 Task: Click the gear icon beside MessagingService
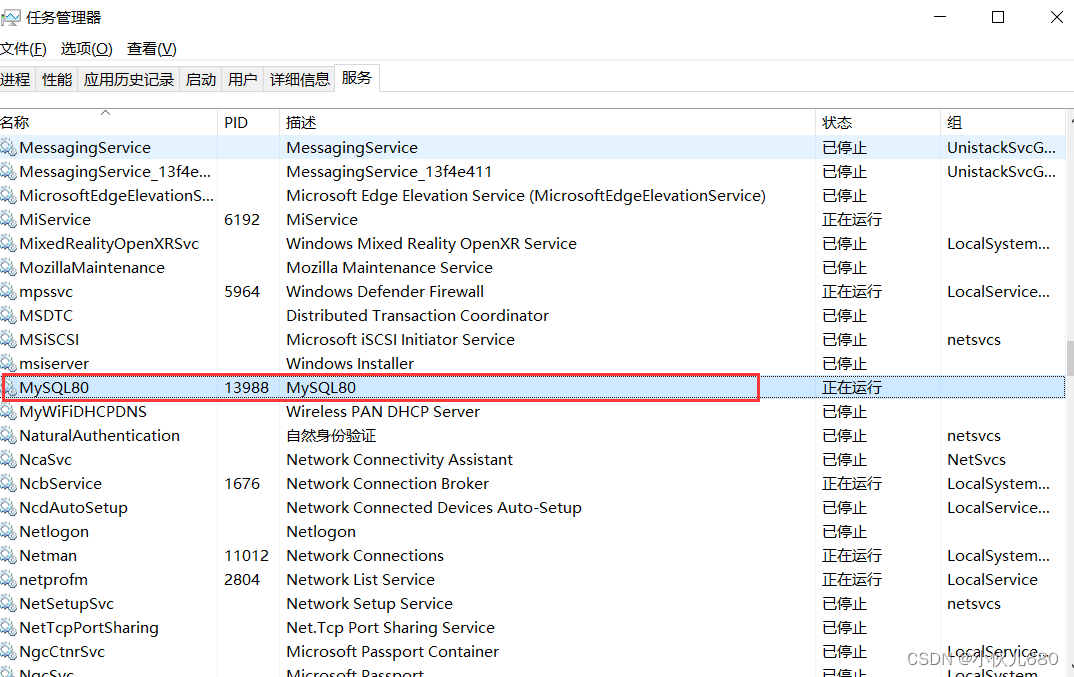(x=9, y=147)
